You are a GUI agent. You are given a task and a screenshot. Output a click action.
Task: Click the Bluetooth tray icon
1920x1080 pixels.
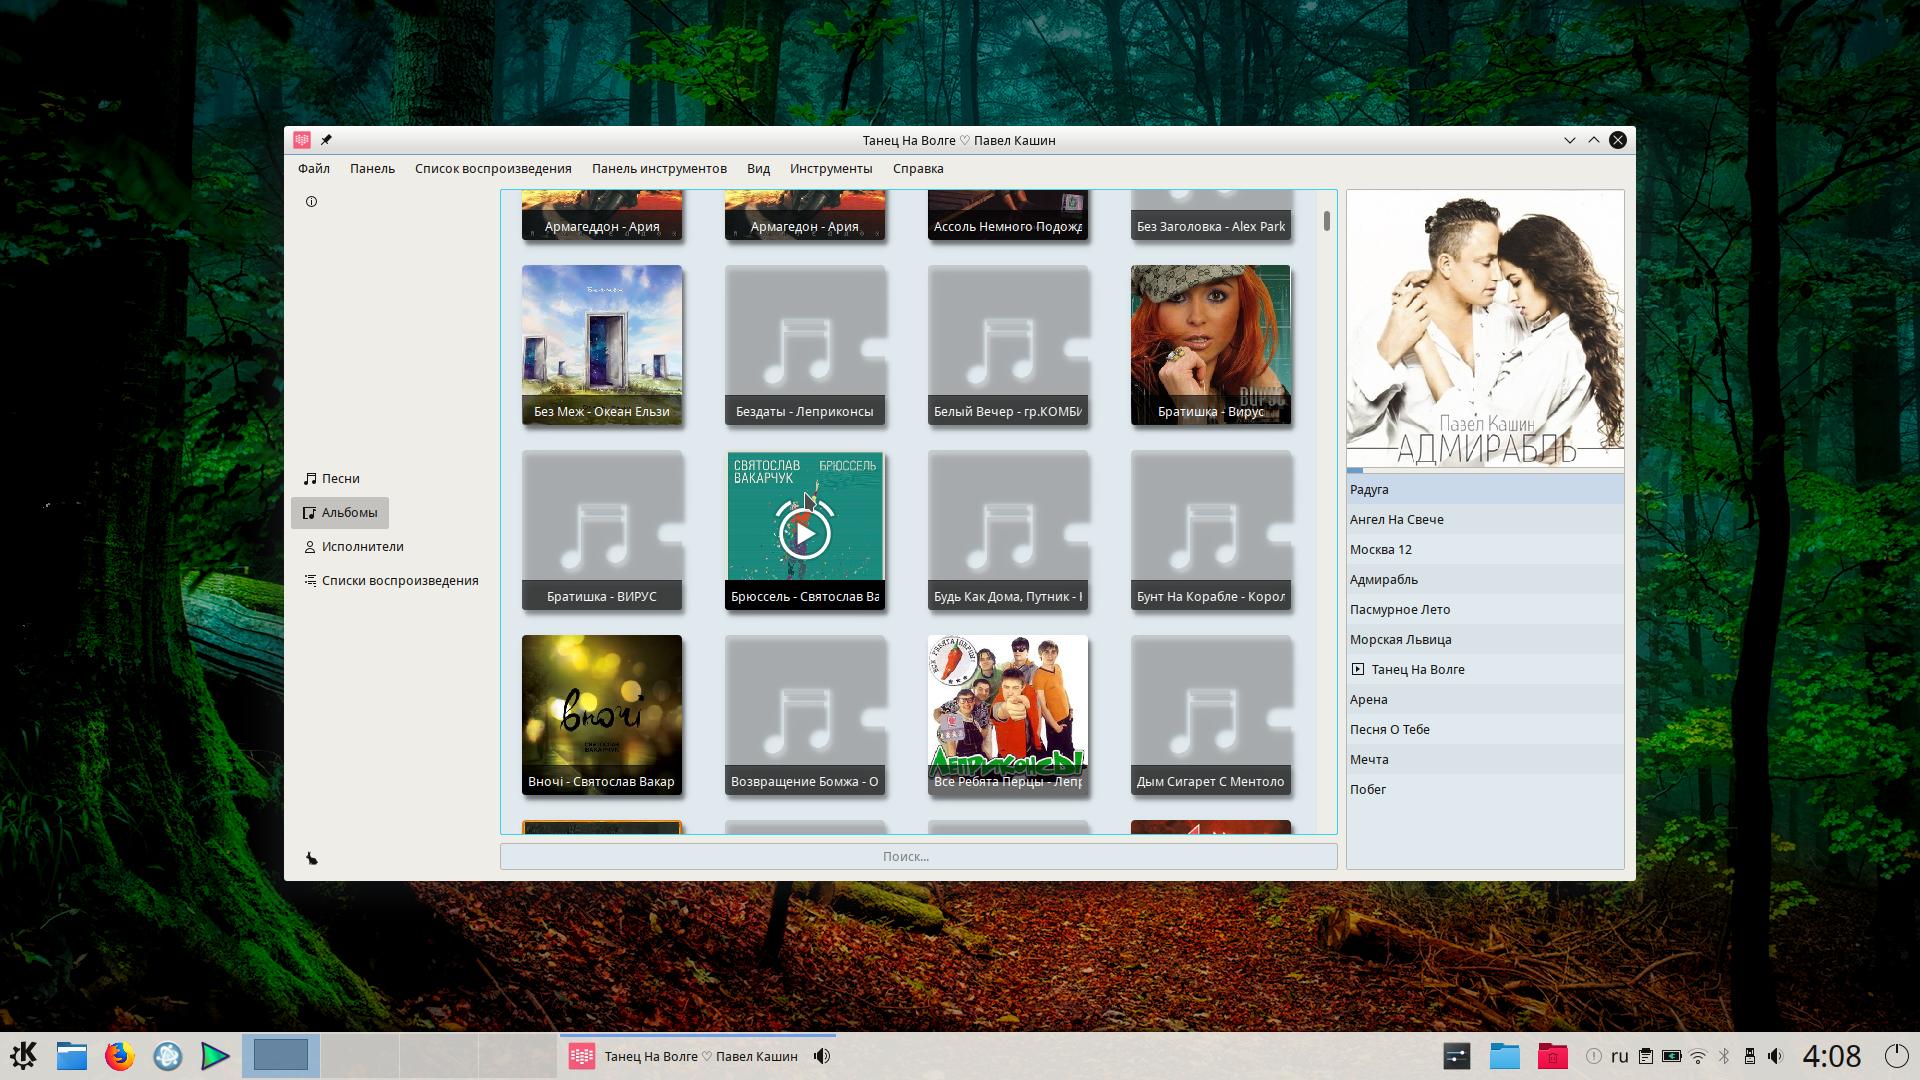click(x=1724, y=1057)
